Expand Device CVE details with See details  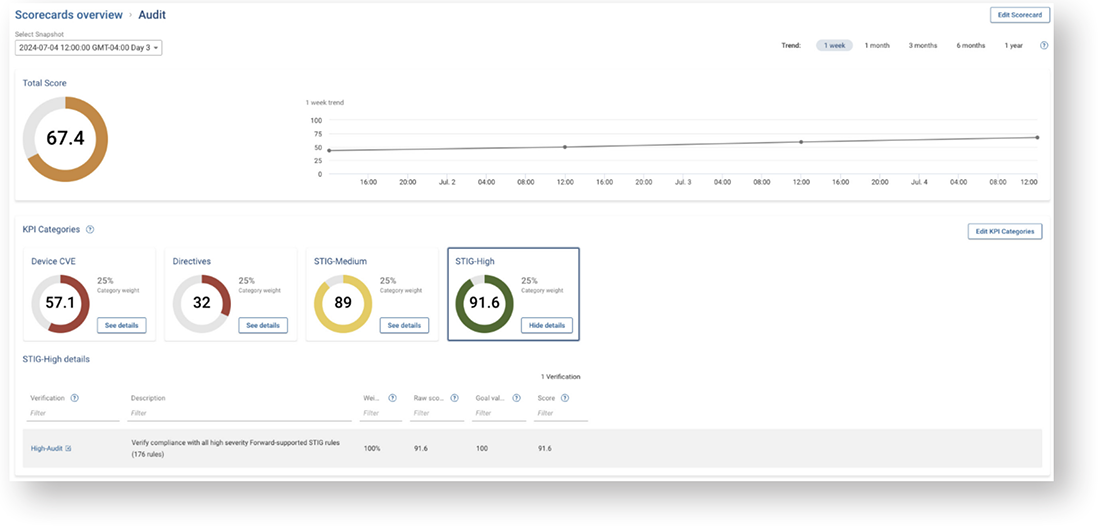click(122, 325)
